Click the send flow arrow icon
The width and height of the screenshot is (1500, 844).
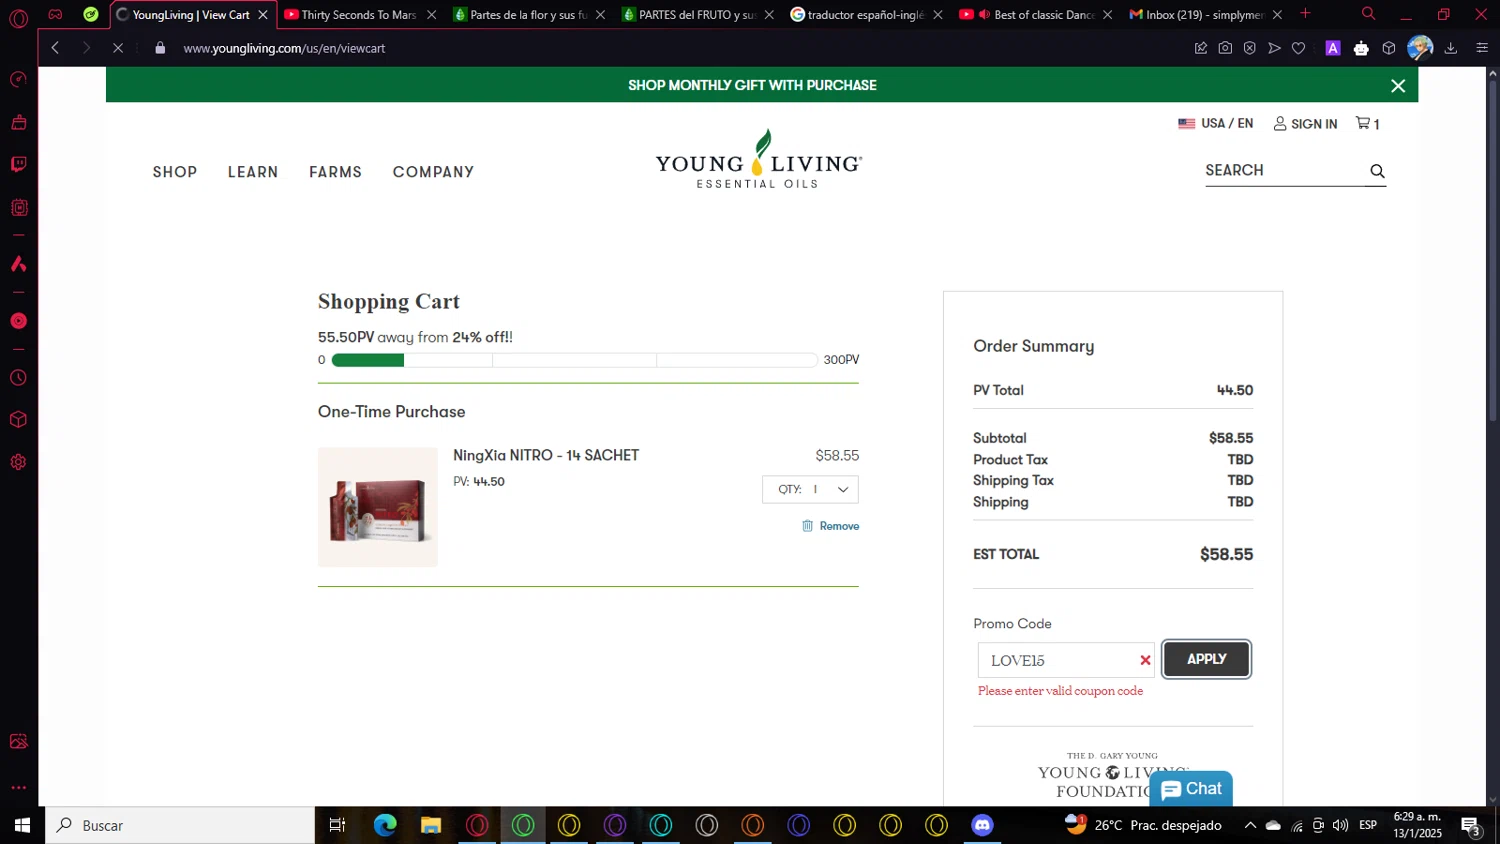coord(1274,48)
